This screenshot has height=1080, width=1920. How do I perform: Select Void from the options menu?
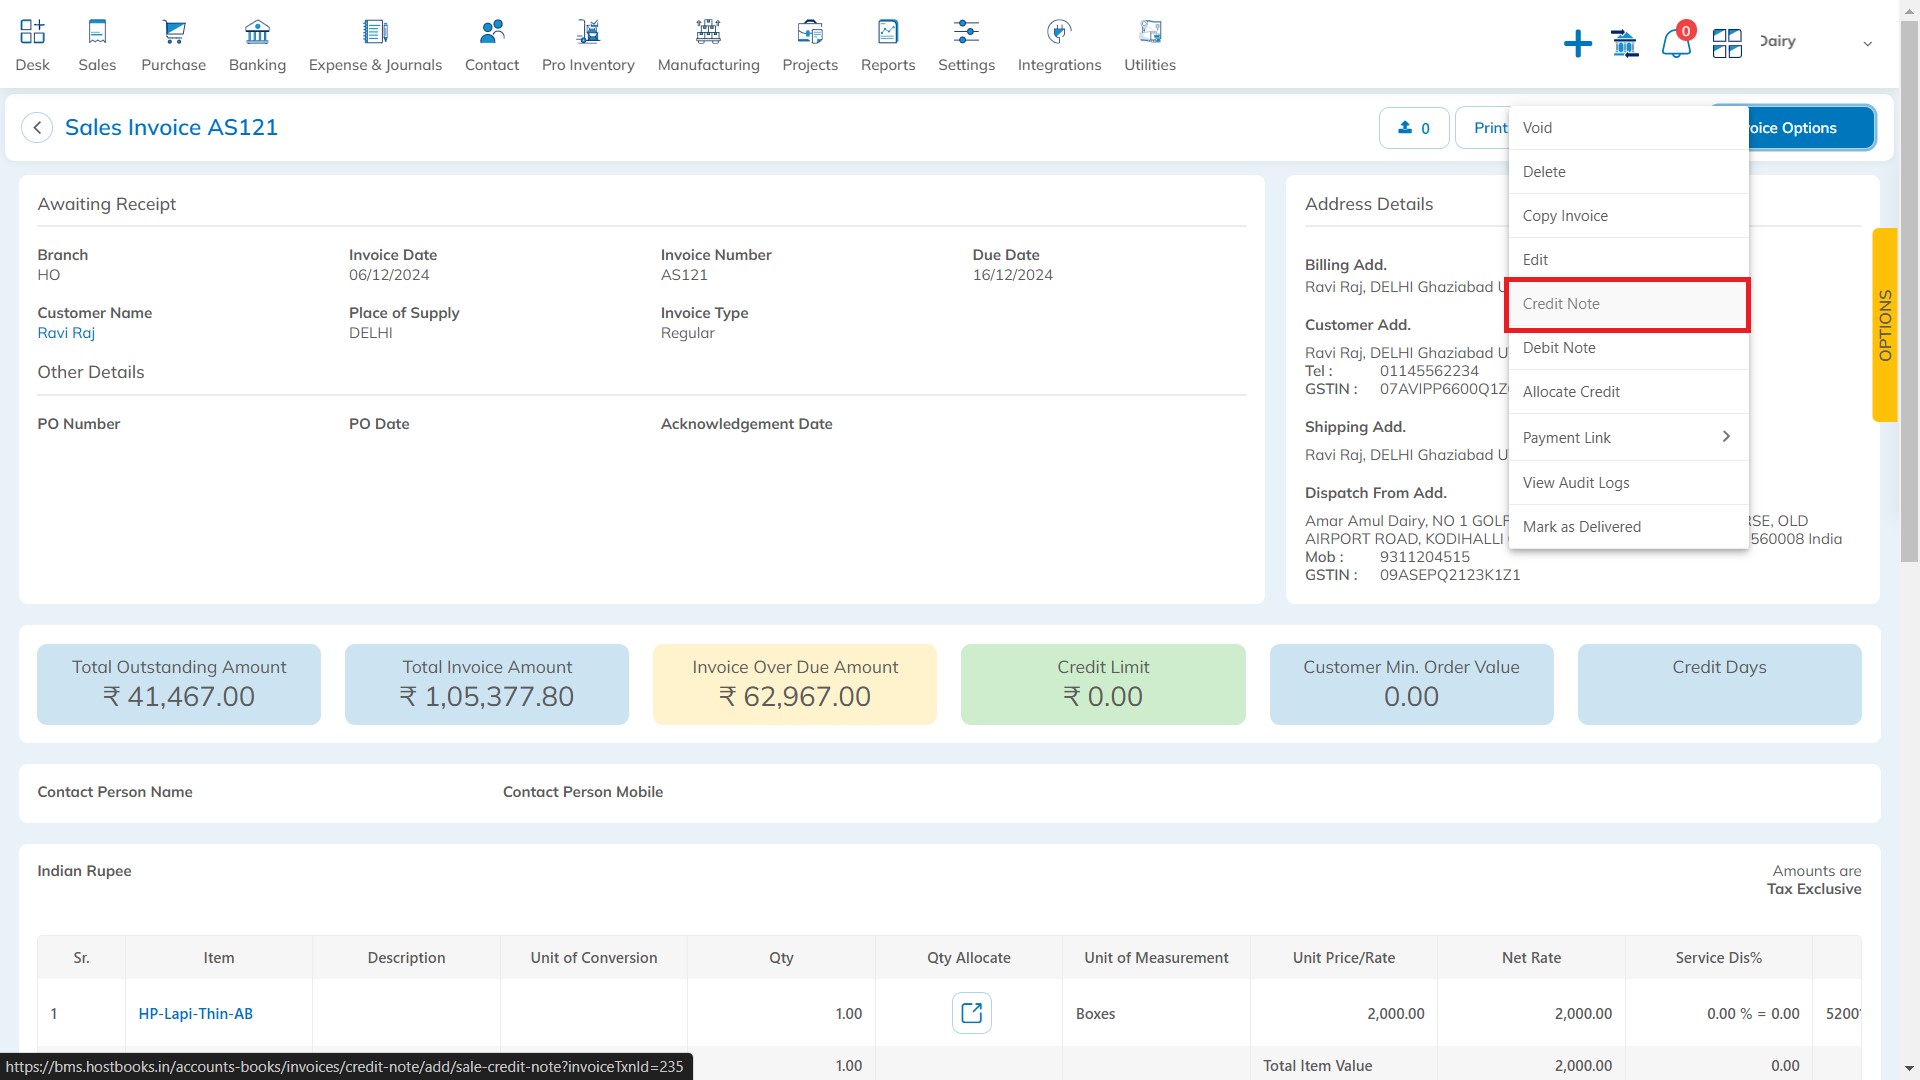pyautogui.click(x=1628, y=128)
